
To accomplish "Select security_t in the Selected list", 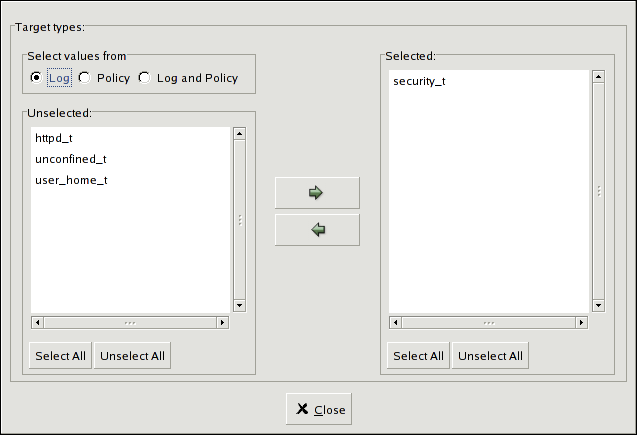I will [419, 80].
